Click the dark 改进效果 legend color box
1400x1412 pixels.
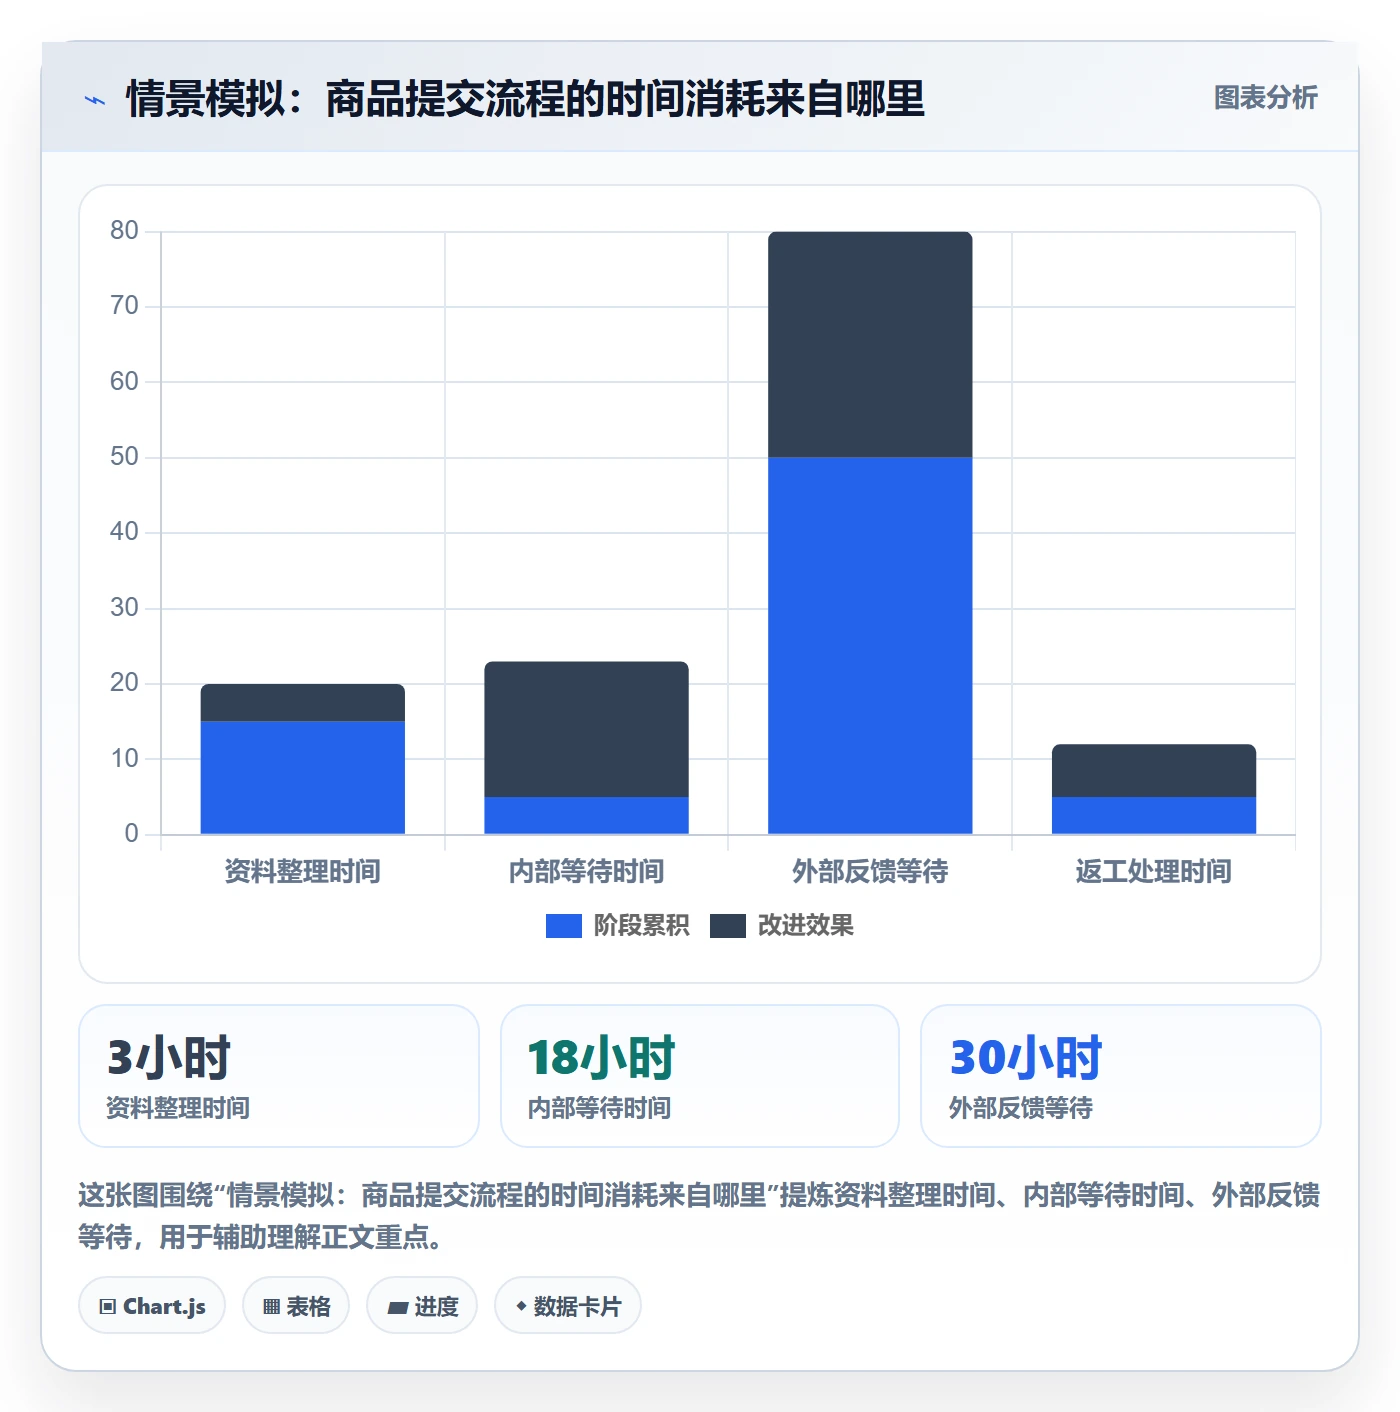[x=728, y=926]
